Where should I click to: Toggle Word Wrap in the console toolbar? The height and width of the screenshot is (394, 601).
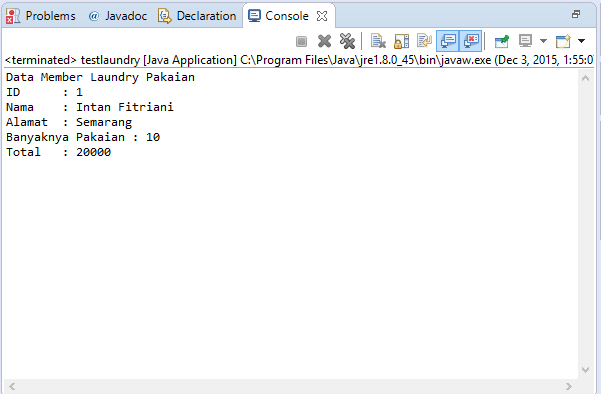424,41
